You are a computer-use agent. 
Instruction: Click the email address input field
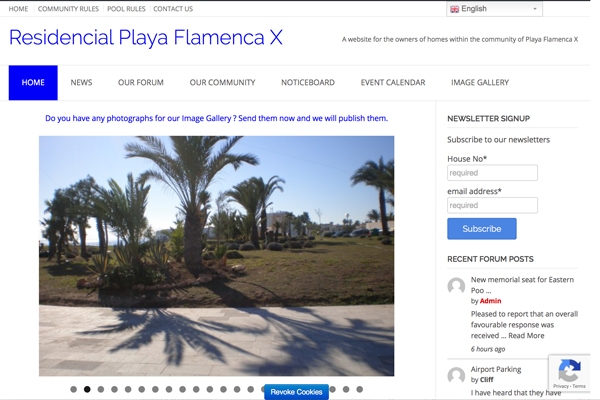[x=492, y=205]
